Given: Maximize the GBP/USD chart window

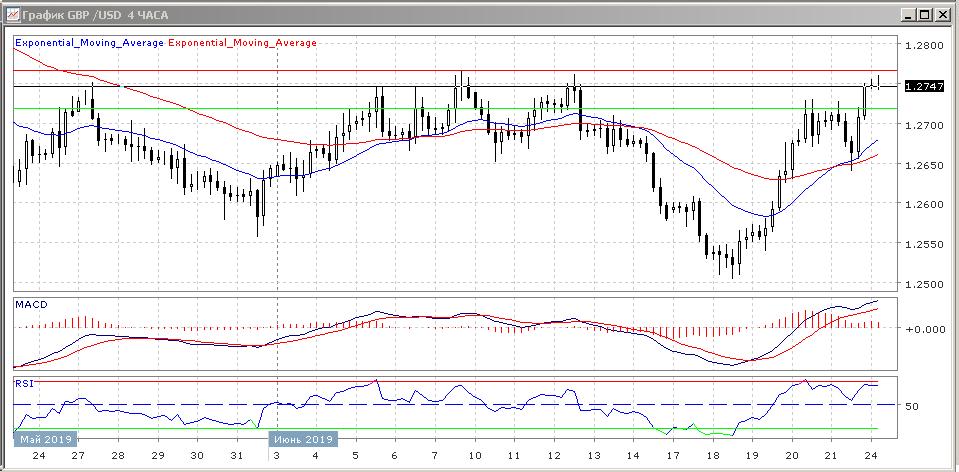Looking at the screenshot, I should coord(924,14).
